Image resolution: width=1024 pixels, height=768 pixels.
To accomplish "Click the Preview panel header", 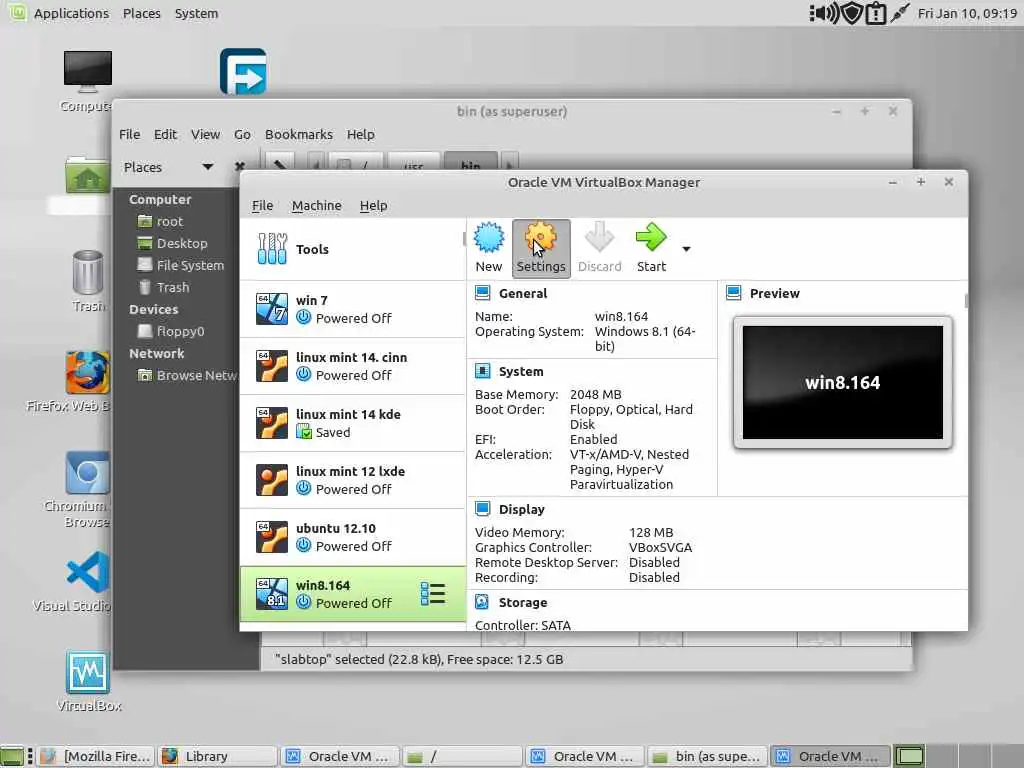I will click(775, 293).
